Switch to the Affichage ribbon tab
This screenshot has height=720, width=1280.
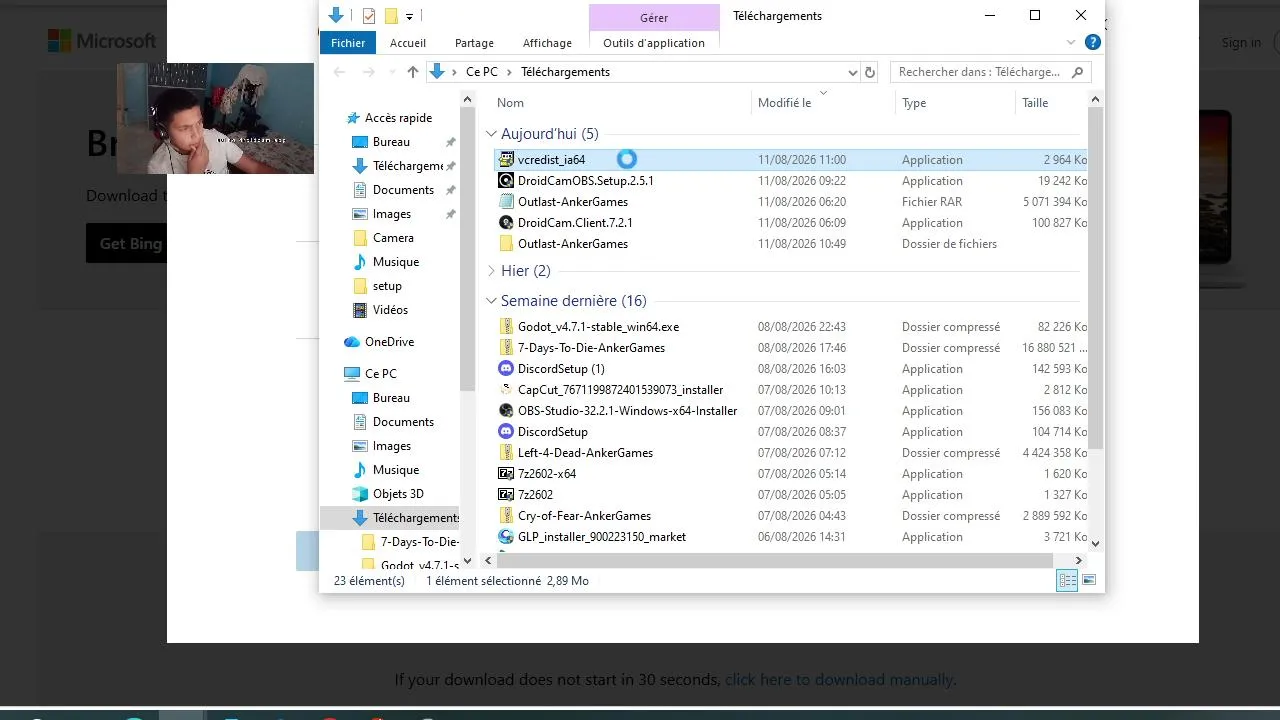coord(547,43)
